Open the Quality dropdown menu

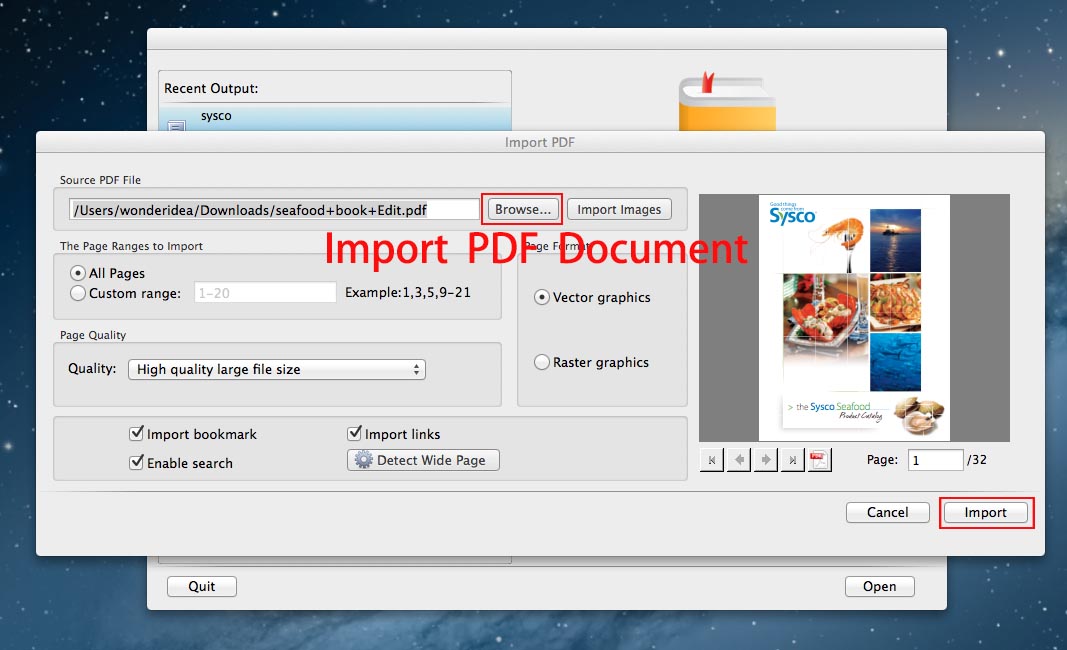tap(276, 369)
